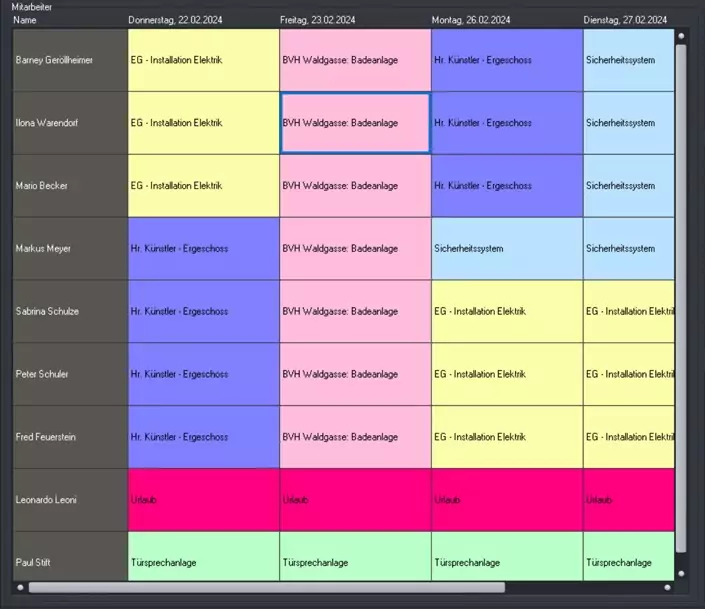This screenshot has width=705, height=609.
Task: Select Markus Meyer's Monday Sicherheitssystem cell
Action: click(507, 249)
